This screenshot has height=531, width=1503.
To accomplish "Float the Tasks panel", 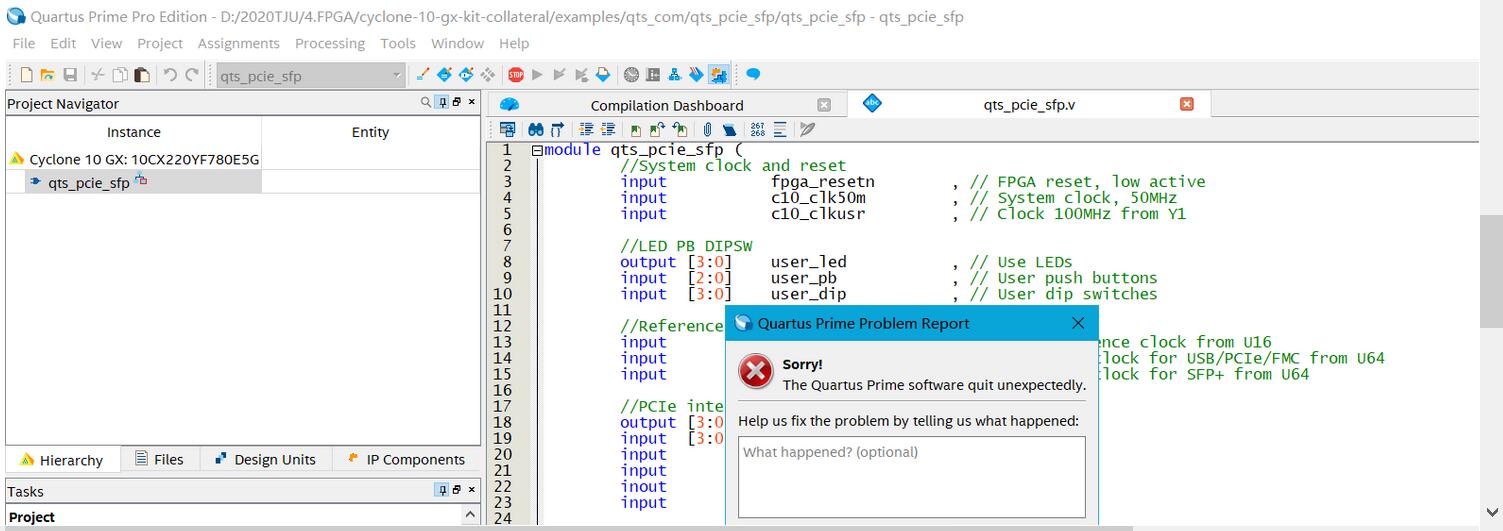I will [456, 490].
